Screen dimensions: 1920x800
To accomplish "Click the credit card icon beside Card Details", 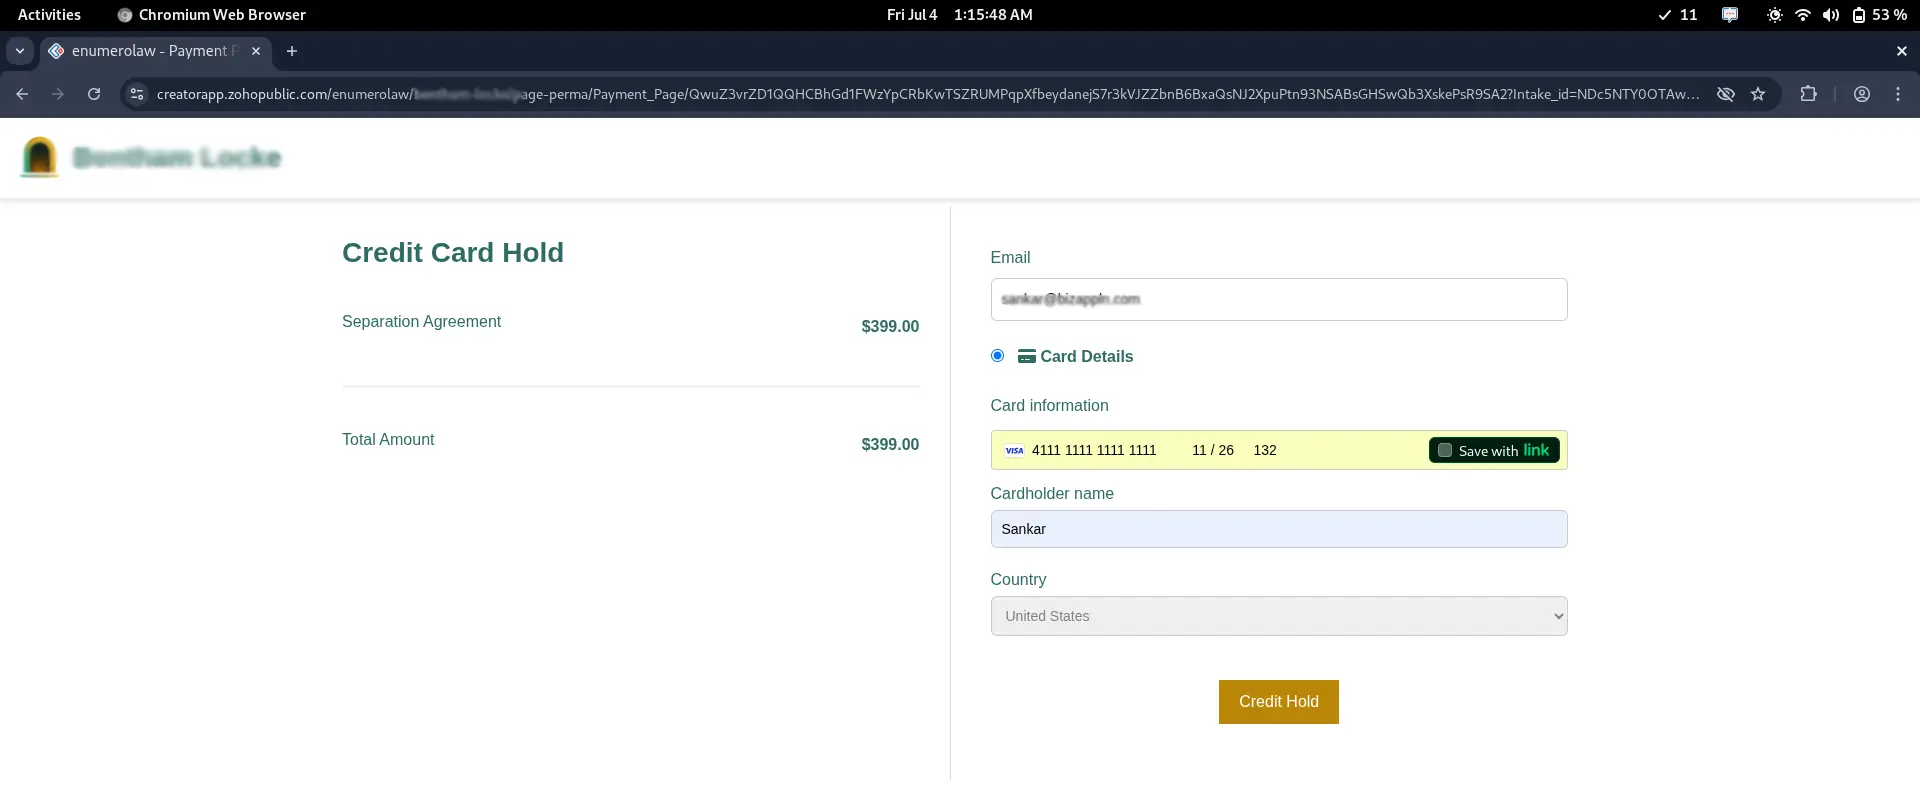I will pos(1026,356).
